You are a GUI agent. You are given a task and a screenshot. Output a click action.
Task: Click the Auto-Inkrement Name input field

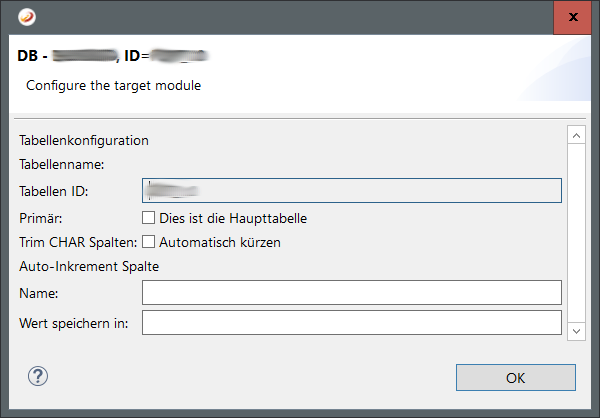[x=352, y=292]
